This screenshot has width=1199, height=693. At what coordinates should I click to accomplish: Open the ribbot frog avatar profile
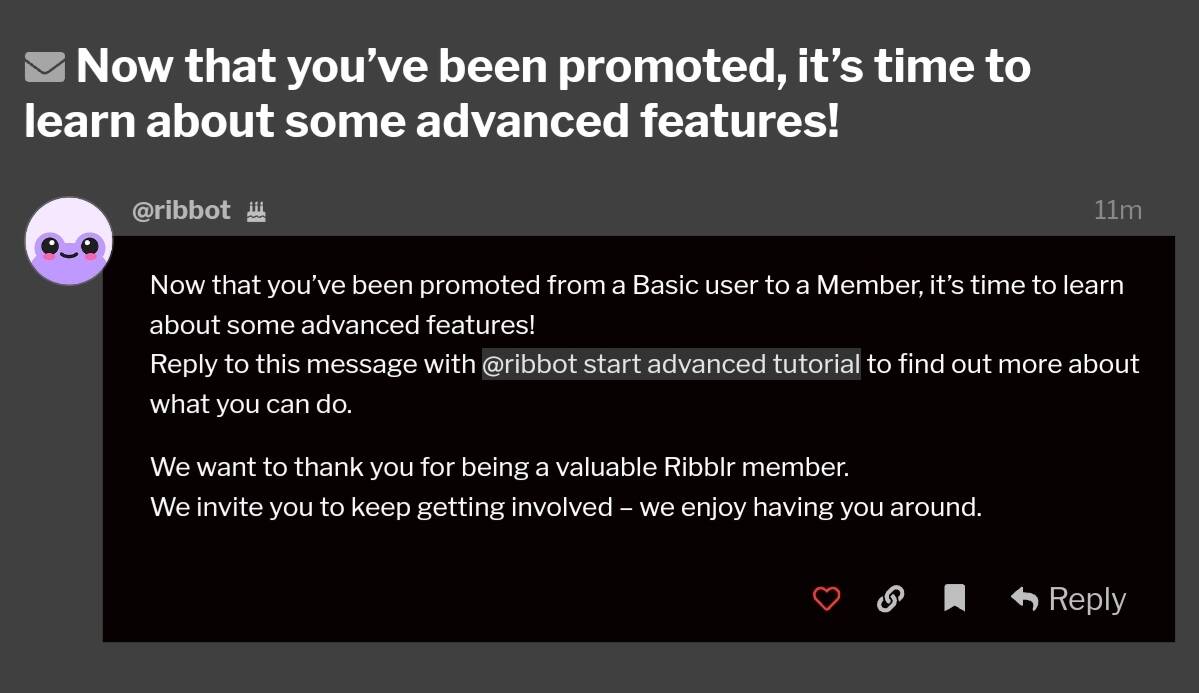click(x=69, y=241)
